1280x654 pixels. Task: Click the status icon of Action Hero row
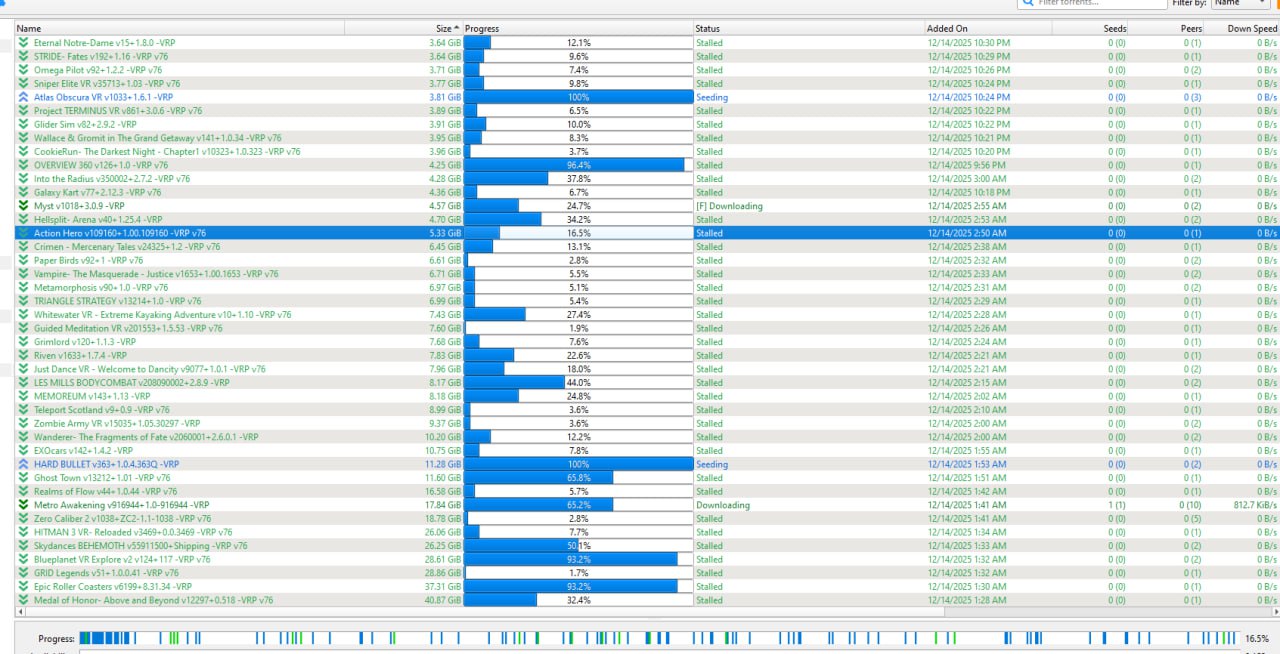pyautogui.click(x=23, y=233)
